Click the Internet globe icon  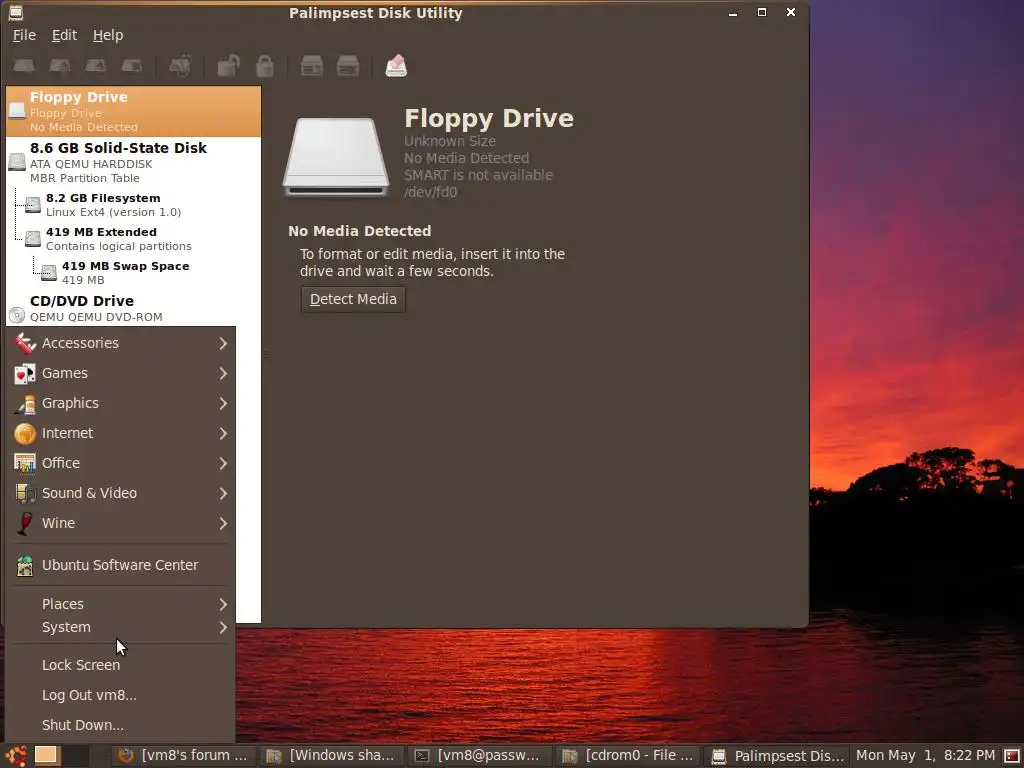[25, 433]
